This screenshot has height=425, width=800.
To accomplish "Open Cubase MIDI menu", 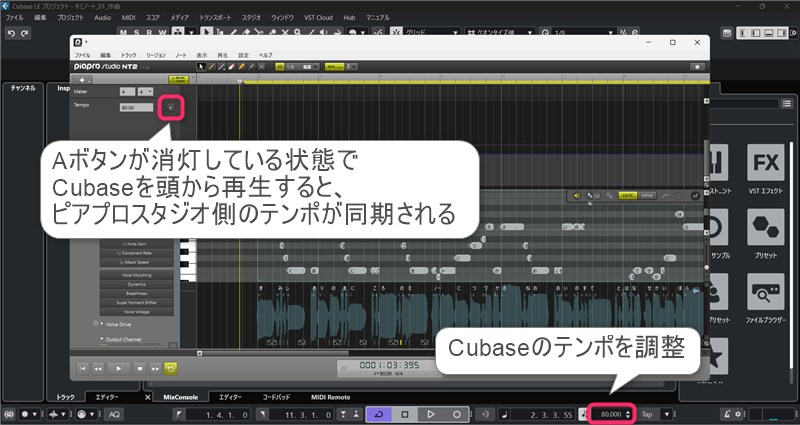I will (x=128, y=17).
